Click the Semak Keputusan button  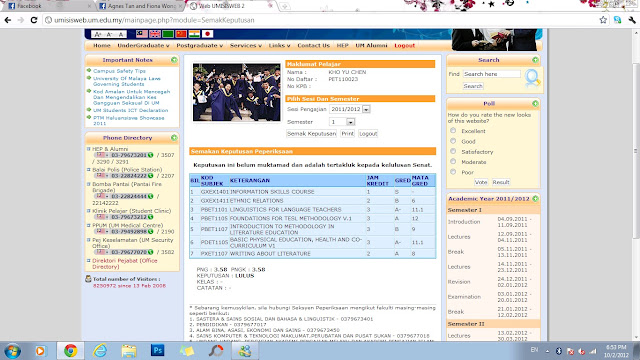(x=311, y=133)
